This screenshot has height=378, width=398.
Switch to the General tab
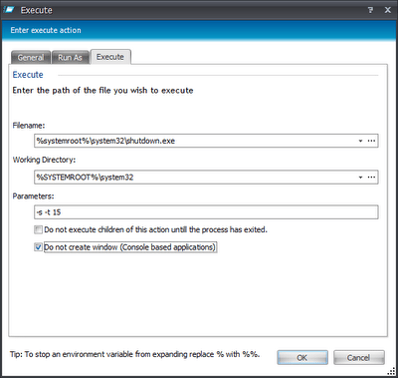[31, 57]
